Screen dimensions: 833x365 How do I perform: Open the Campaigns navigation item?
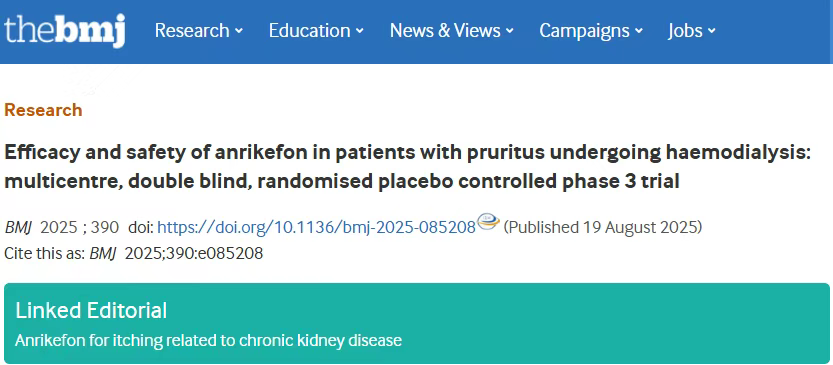585,31
